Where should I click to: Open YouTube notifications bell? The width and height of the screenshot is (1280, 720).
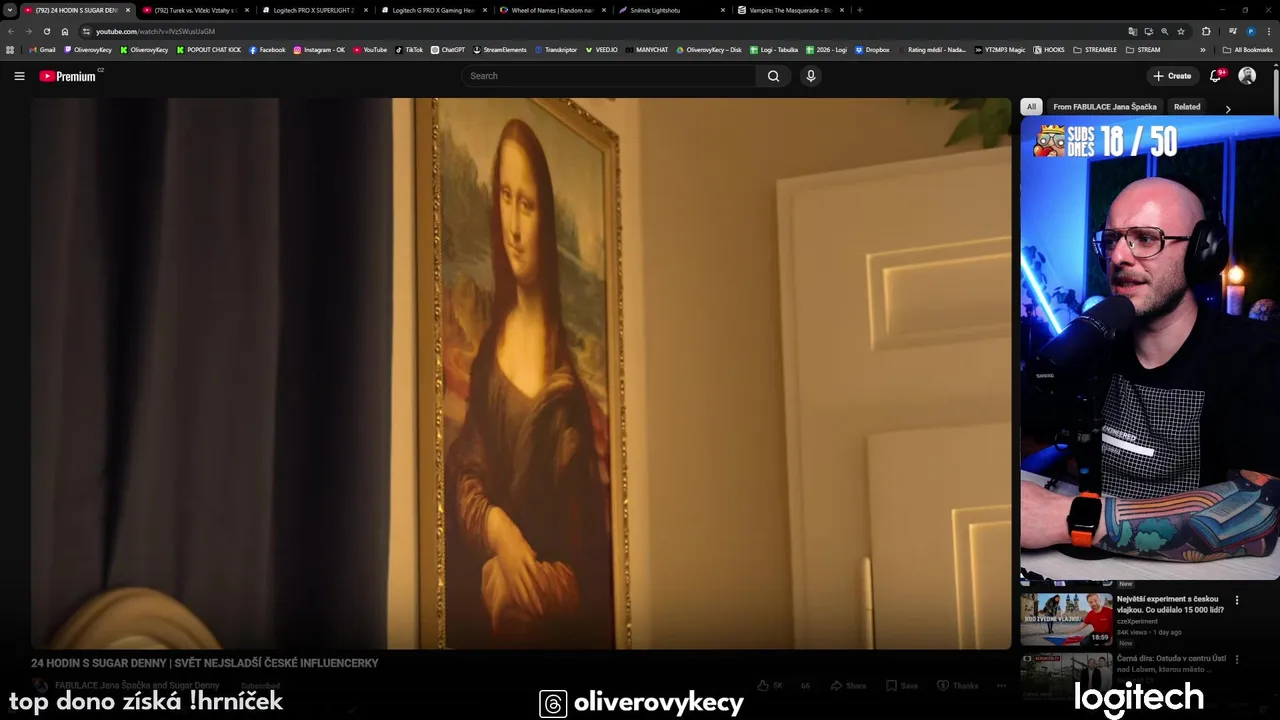tap(1216, 76)
